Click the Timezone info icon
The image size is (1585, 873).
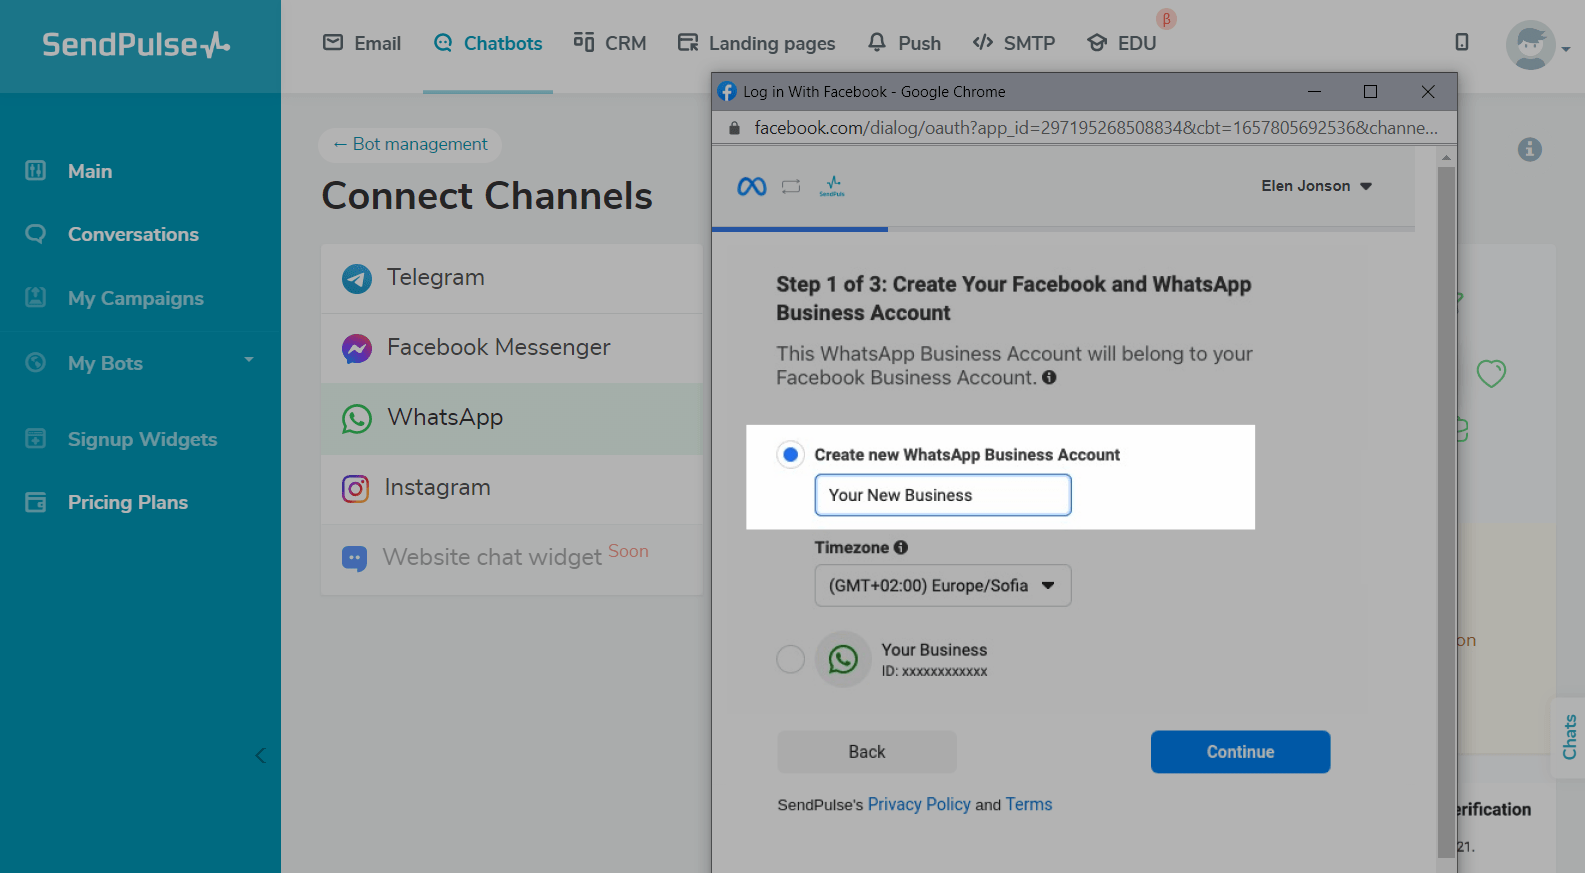point(901,547)
